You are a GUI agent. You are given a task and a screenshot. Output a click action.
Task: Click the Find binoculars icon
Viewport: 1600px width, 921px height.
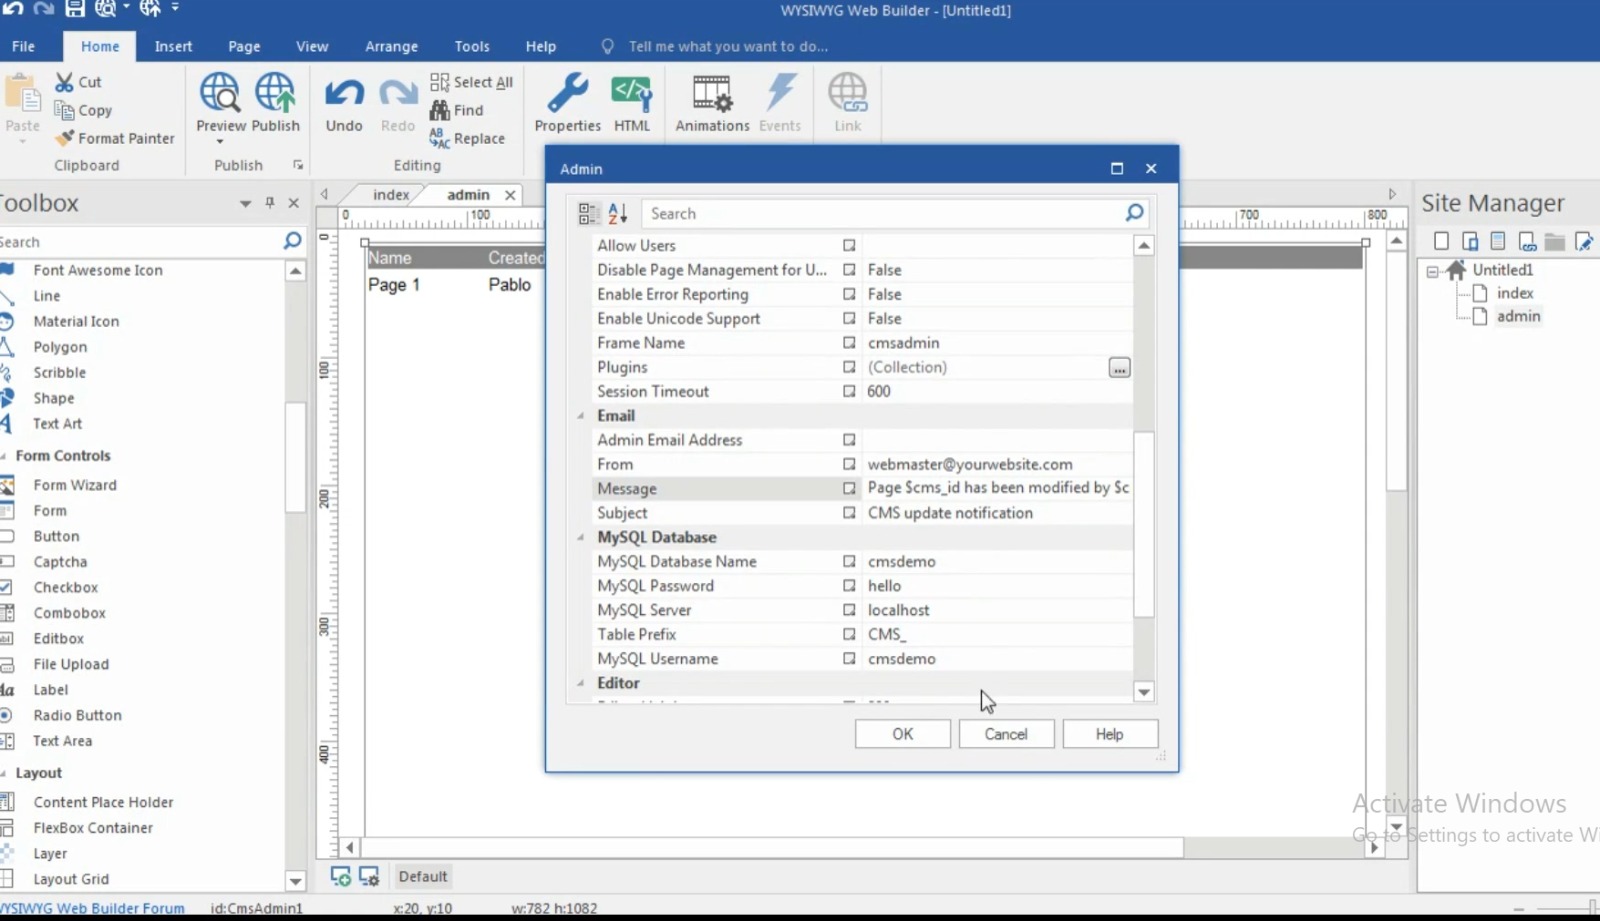[x=440, y=110]
